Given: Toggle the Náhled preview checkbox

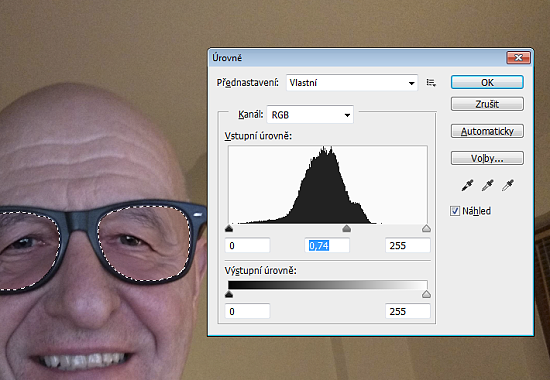Looking at the screenshot, I should (455, 211).
